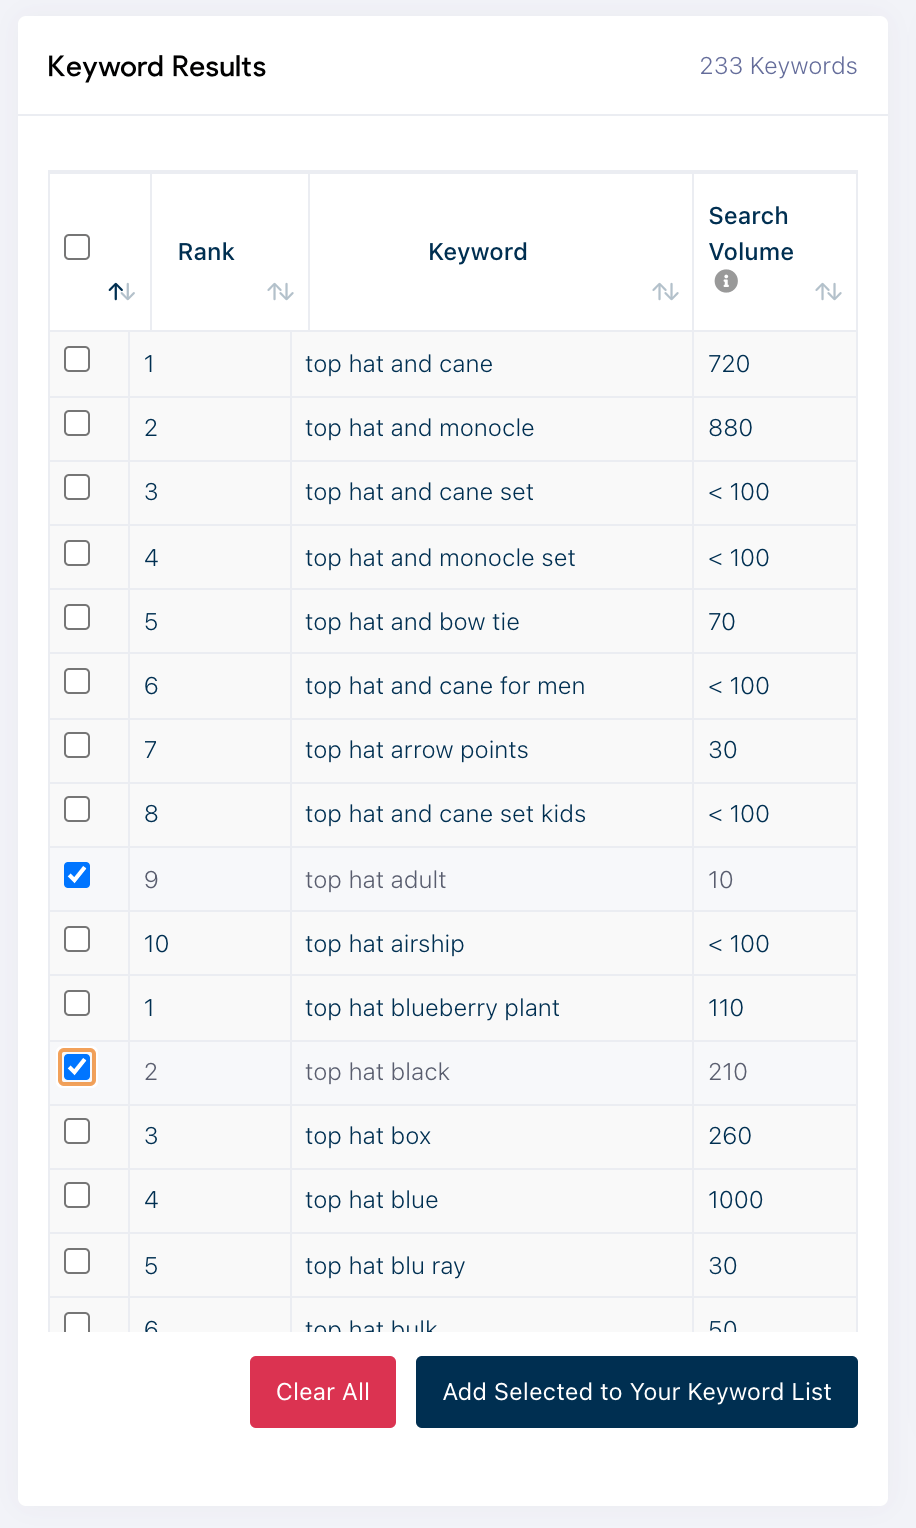This screenshot has width=916, height=1528.
Task: Tick the top hat blue checkbox
Action: 77,1195
